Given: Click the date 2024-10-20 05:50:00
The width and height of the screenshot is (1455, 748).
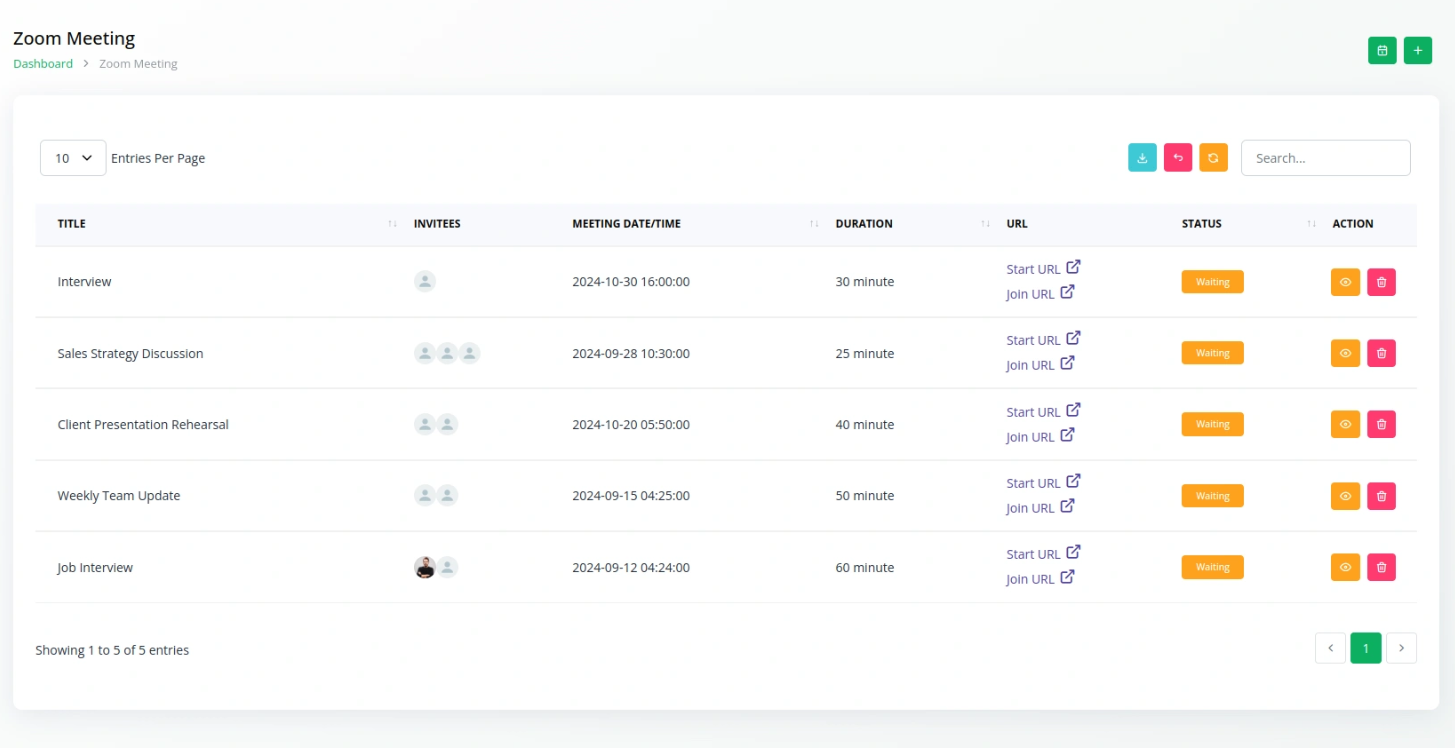Looking at the screenshot, I should click(x=631, y=424).
